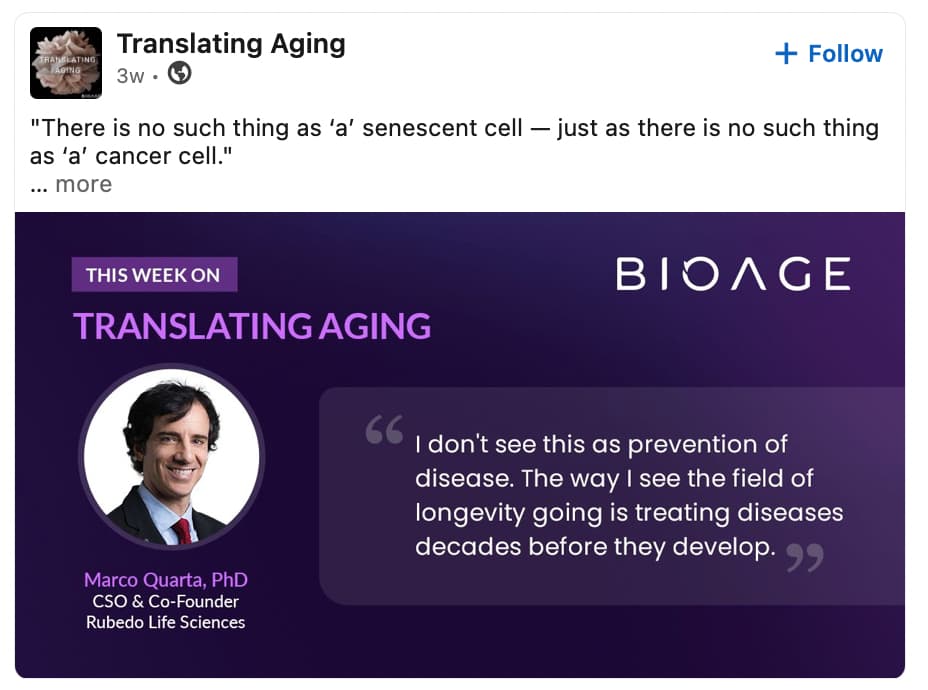Open the purple podcast promo image
Screen dimensions: 928x690
(460, 445)
